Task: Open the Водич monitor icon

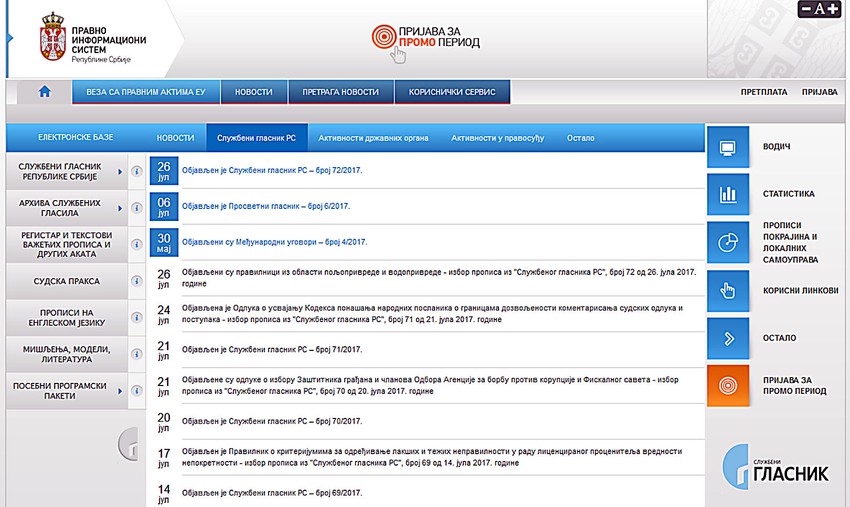Action: (x=728, y=147)
